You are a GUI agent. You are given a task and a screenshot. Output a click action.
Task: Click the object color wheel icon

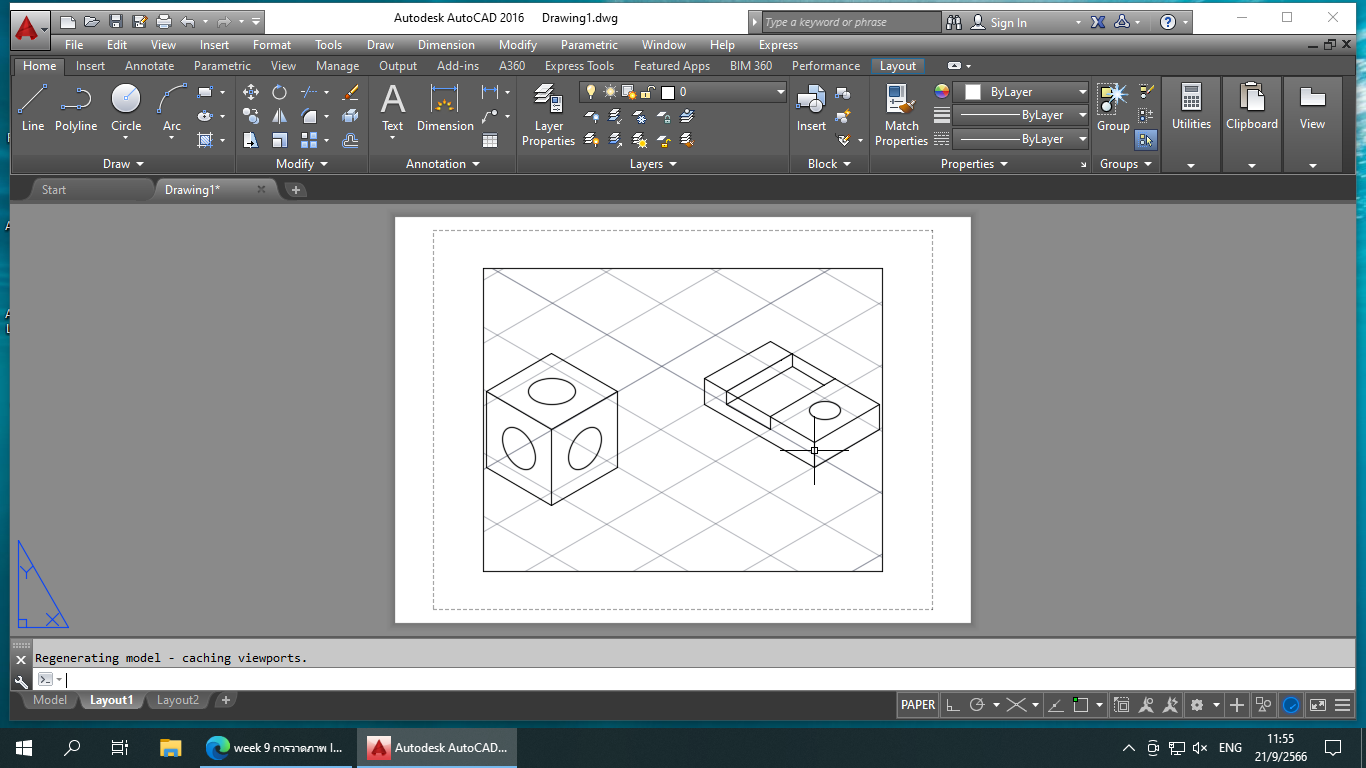(941, 92)
